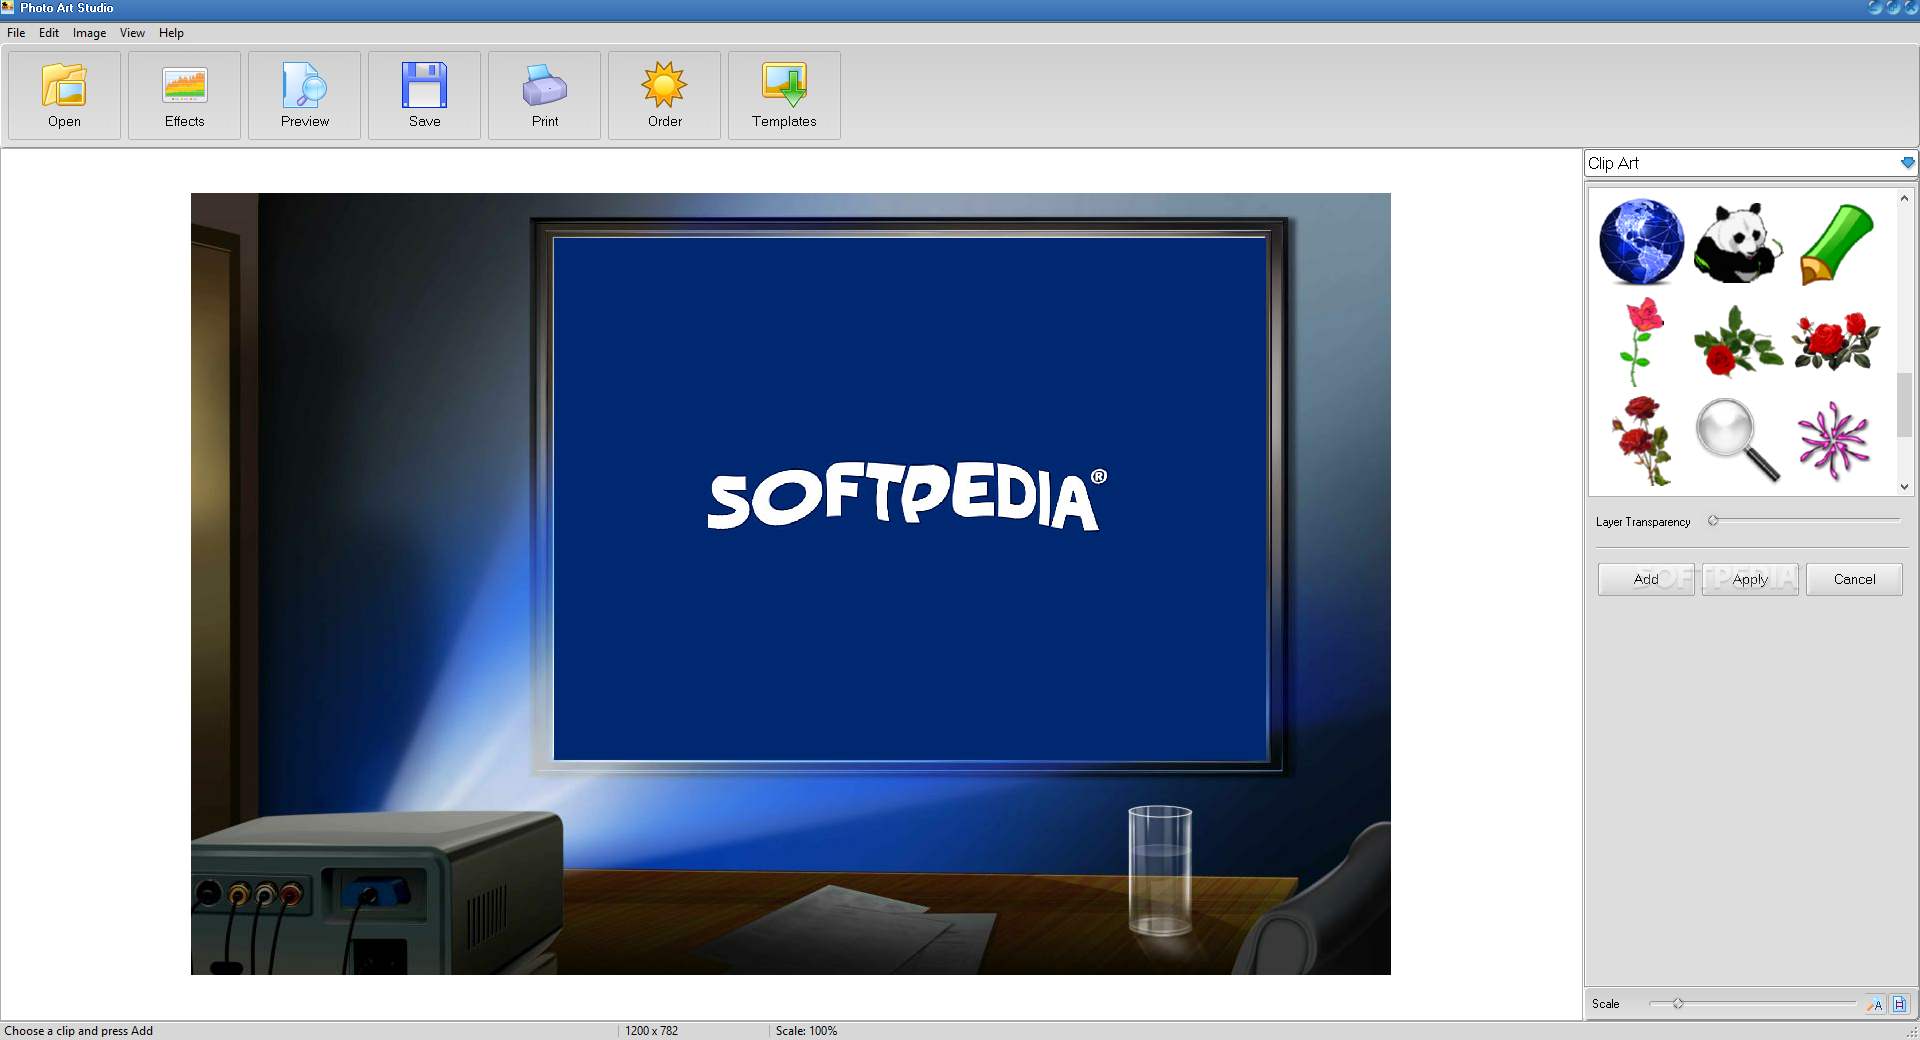Click the text tool icon beside Scale
The width and height of the screenshot is (1920, 1040).
pos(1875,1004)
